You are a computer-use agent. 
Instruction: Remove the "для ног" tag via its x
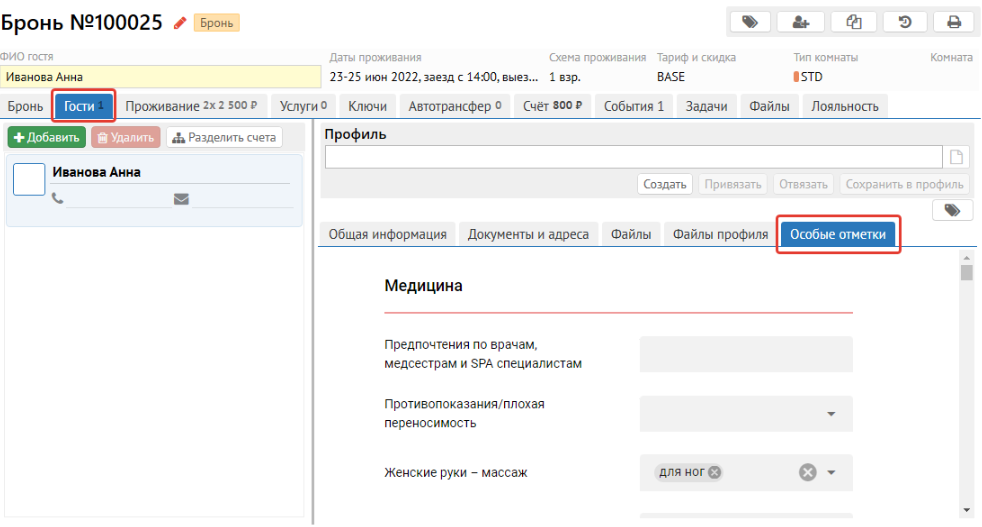coord(714,473)
